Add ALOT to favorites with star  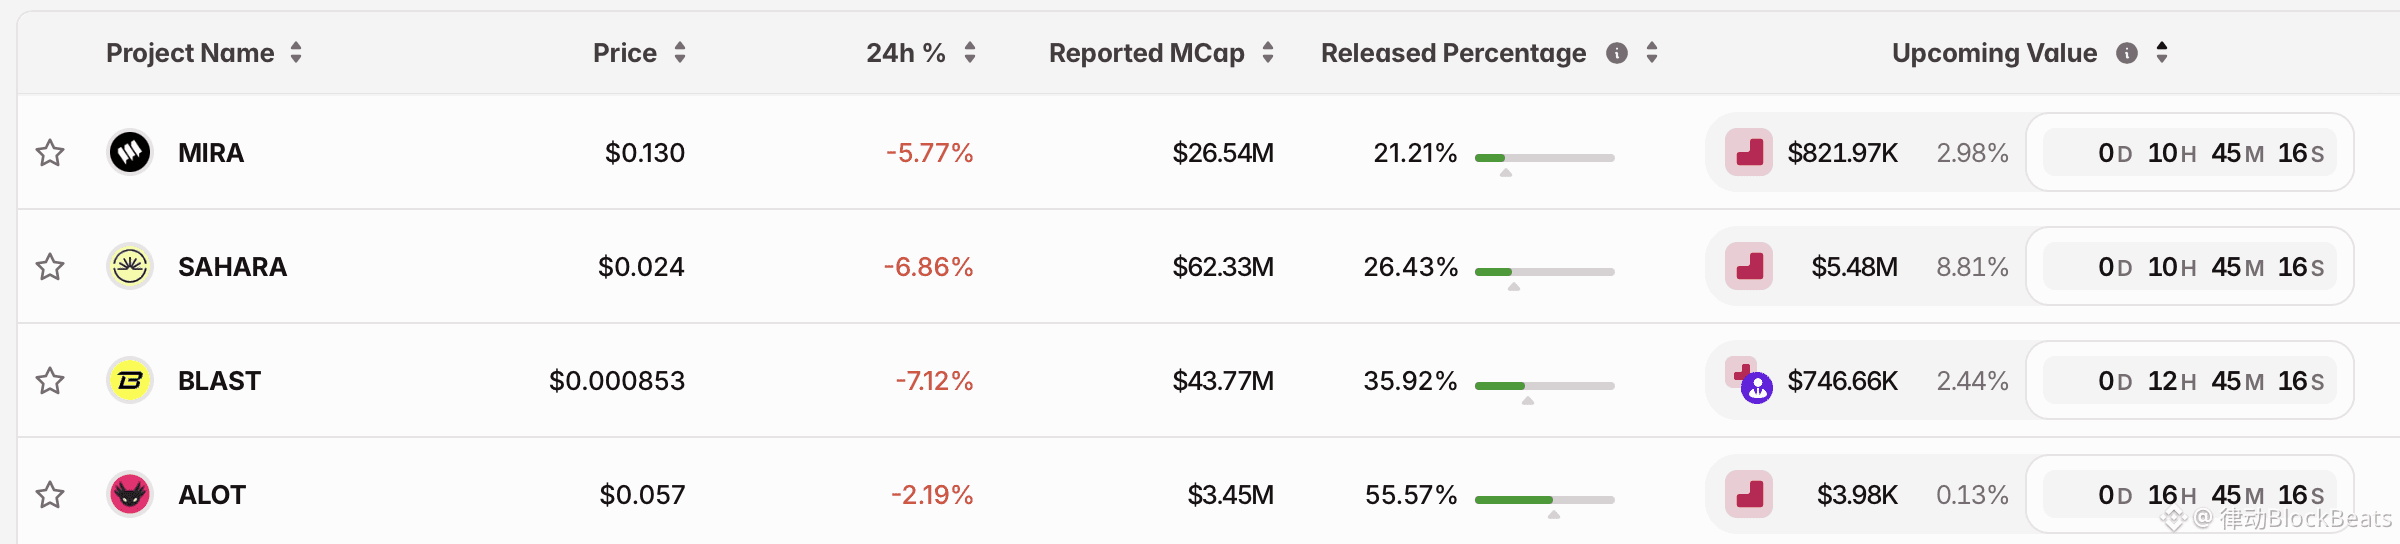(x=50, y=495)
